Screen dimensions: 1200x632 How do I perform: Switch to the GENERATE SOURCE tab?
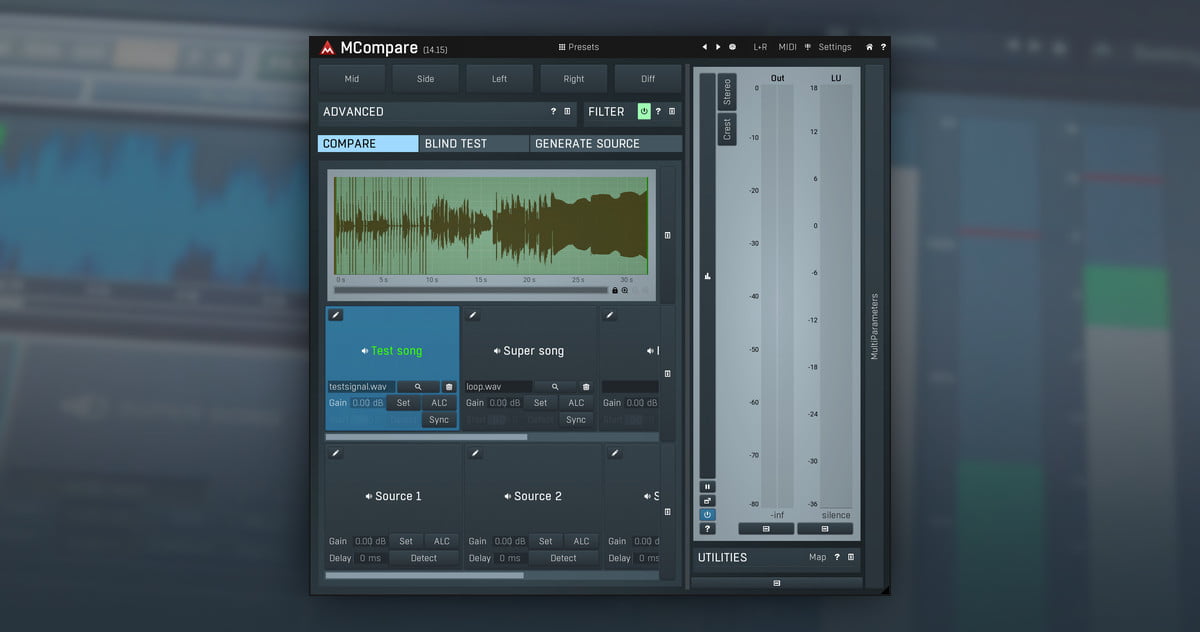(587, 144)
